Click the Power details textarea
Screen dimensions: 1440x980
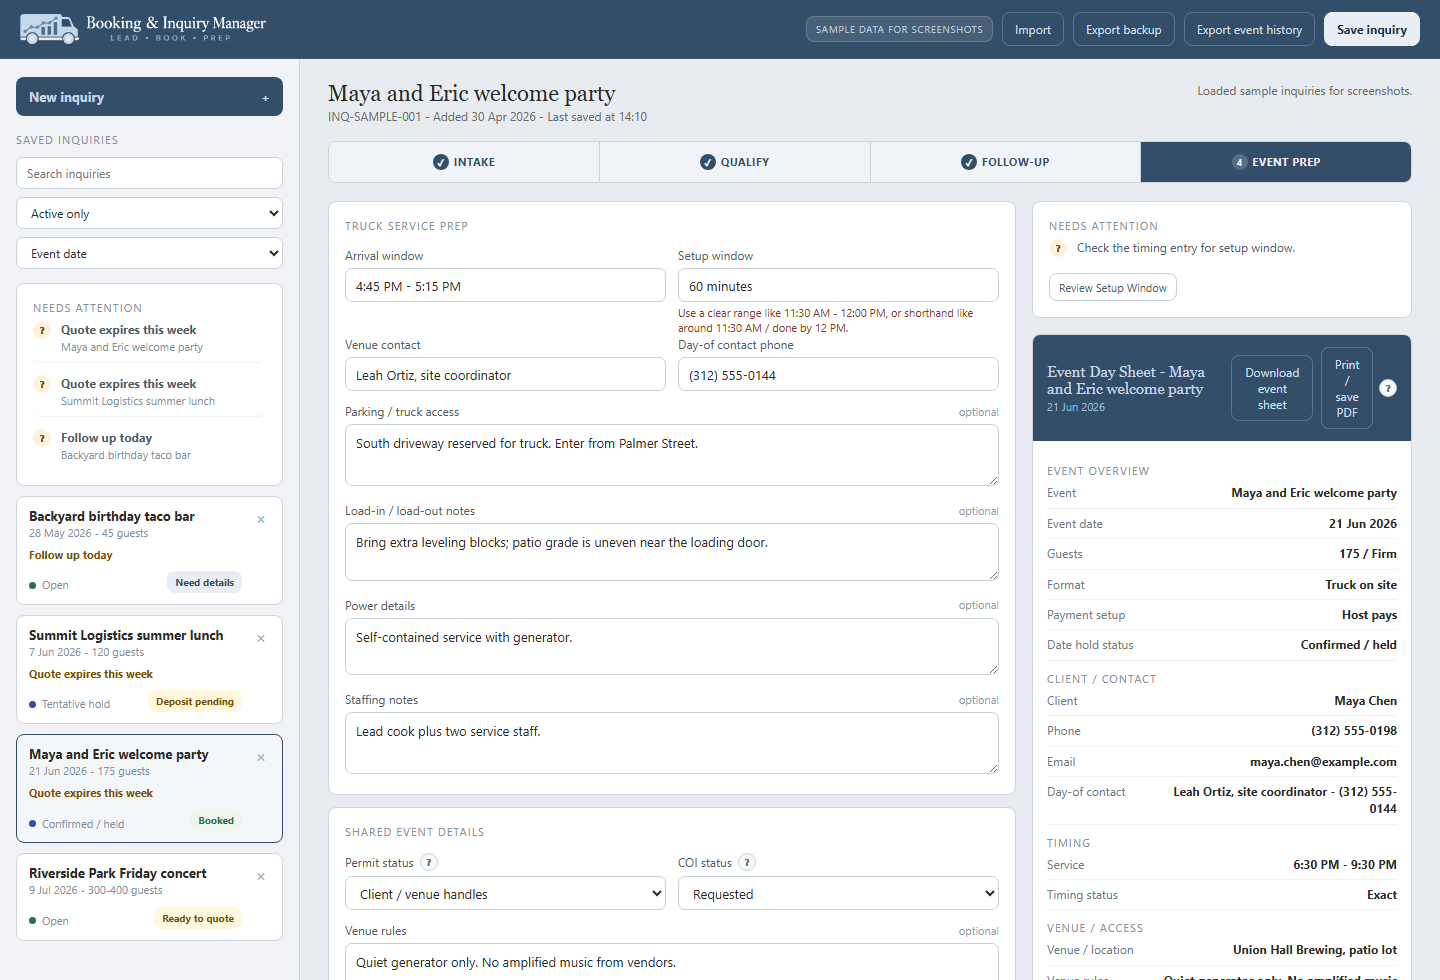672,646
